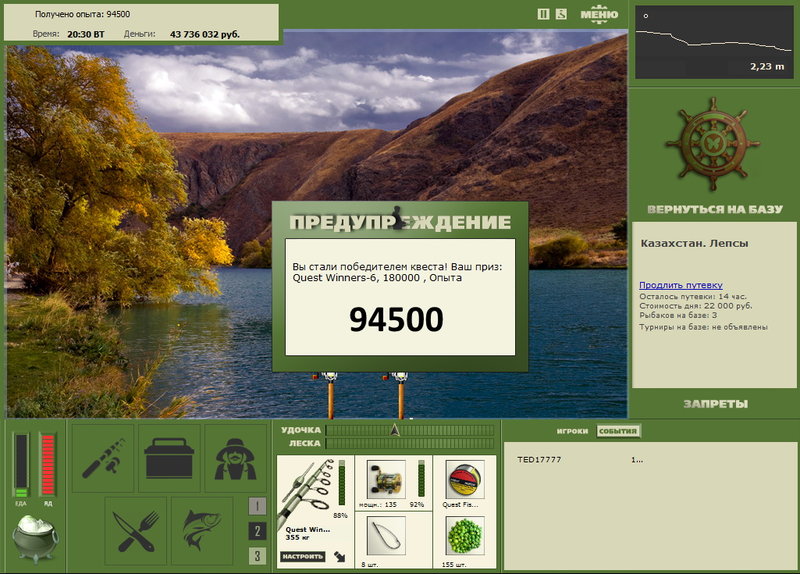
Task: Select rod slot 1
Action: click(x=257, y=506)
